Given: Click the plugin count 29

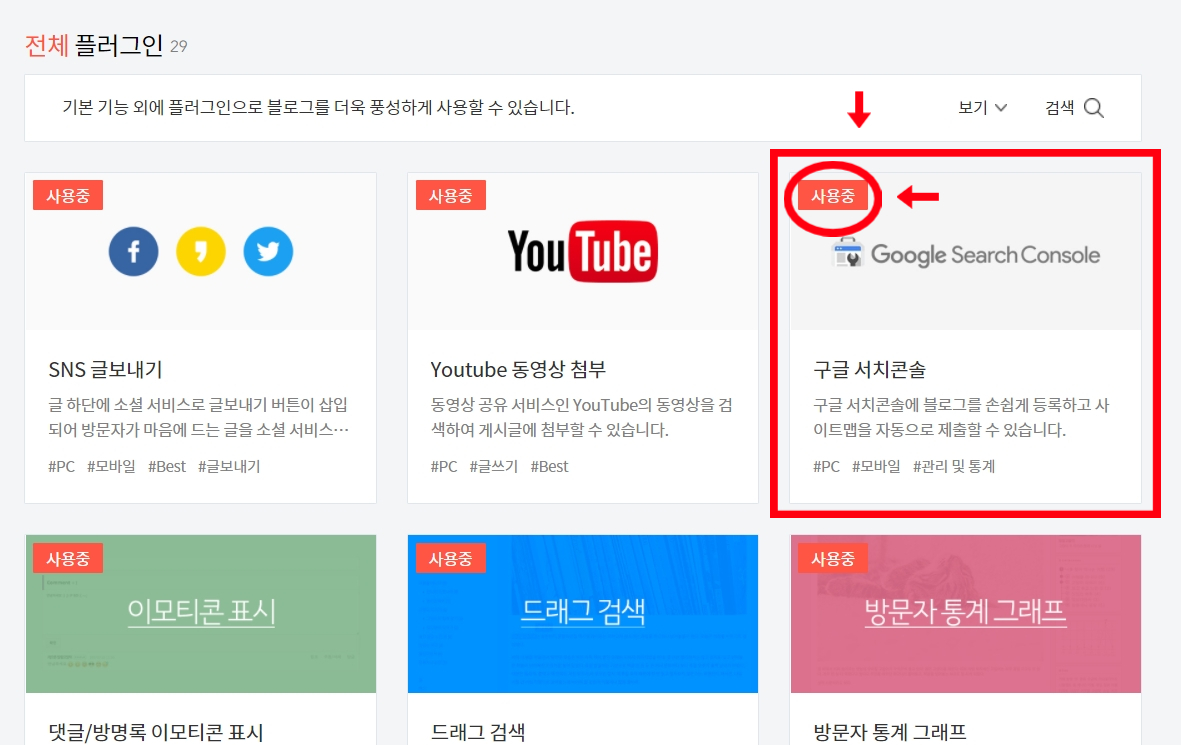Looking at the screenshot, I should (x=179, y=47).
